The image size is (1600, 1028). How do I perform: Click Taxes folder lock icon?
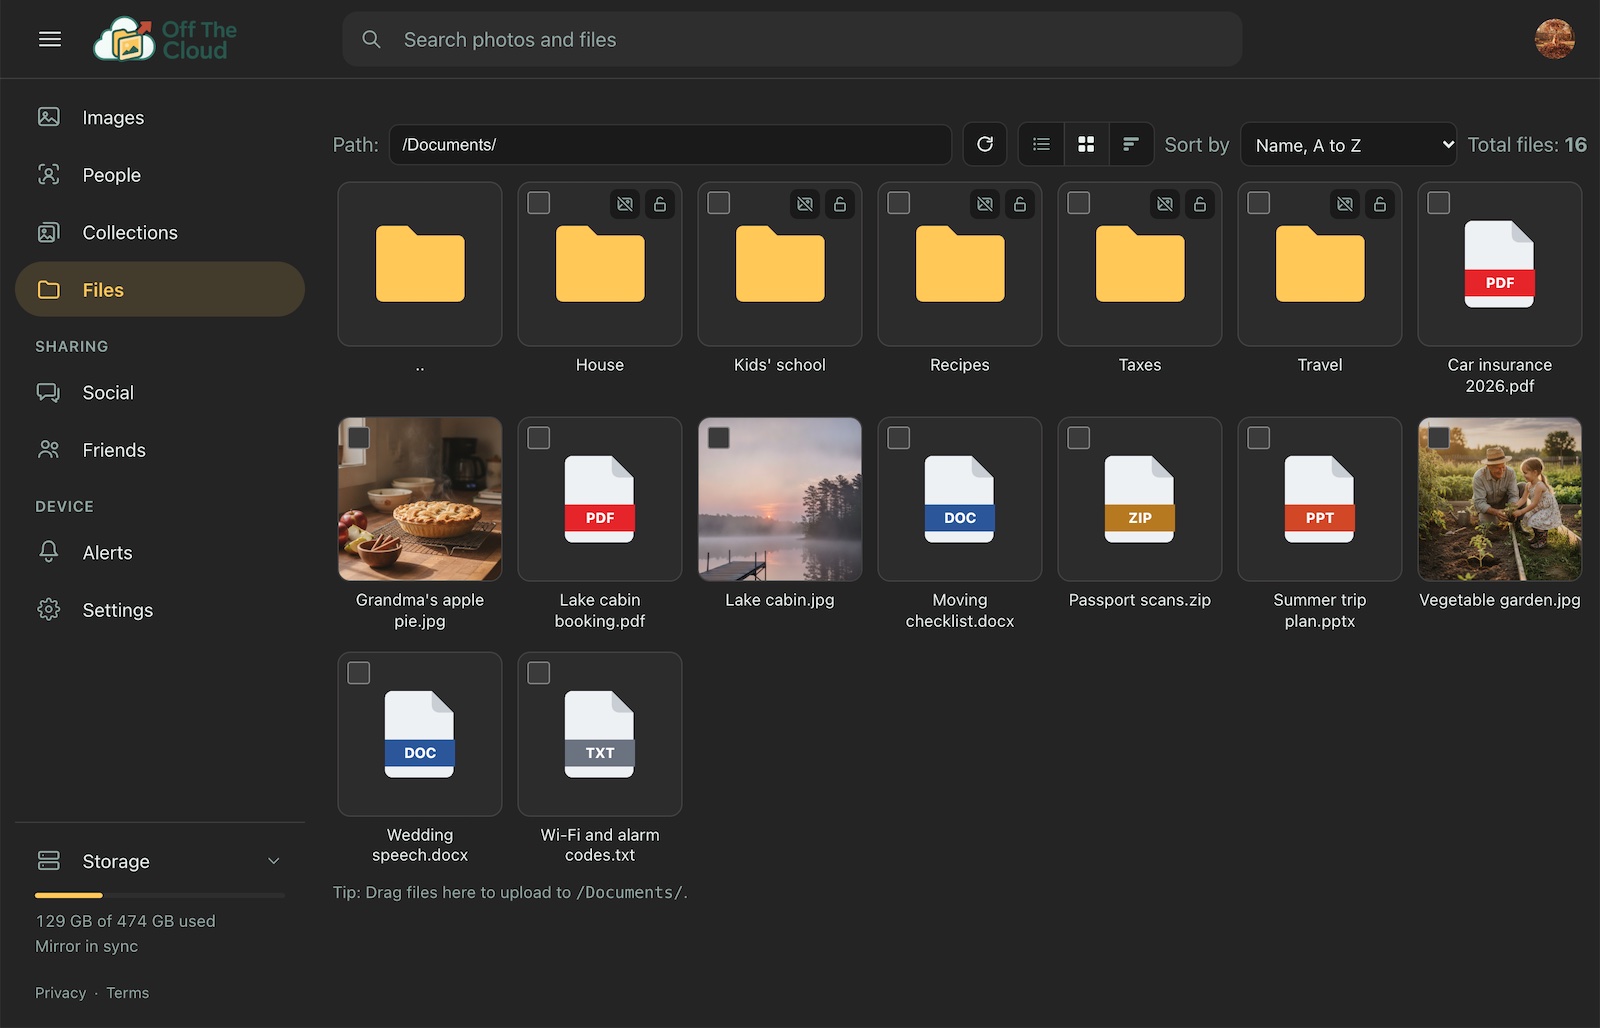[1200, 204]
